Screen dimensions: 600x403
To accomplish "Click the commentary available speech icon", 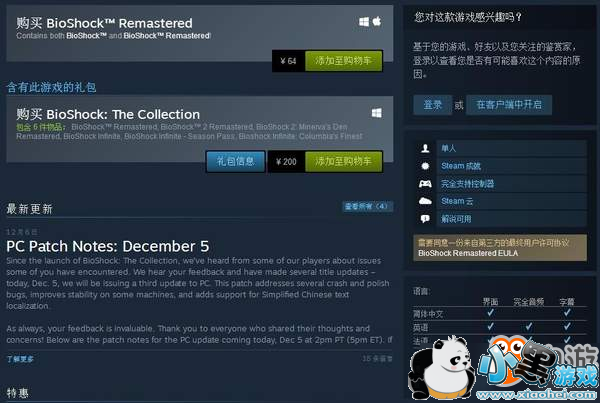I will (425, 219).
